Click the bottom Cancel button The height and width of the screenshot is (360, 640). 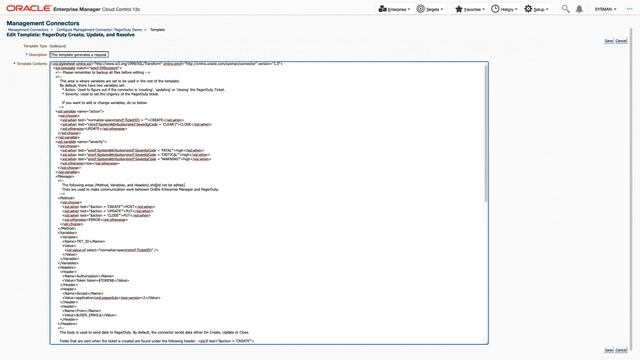[x=621, y=350]
